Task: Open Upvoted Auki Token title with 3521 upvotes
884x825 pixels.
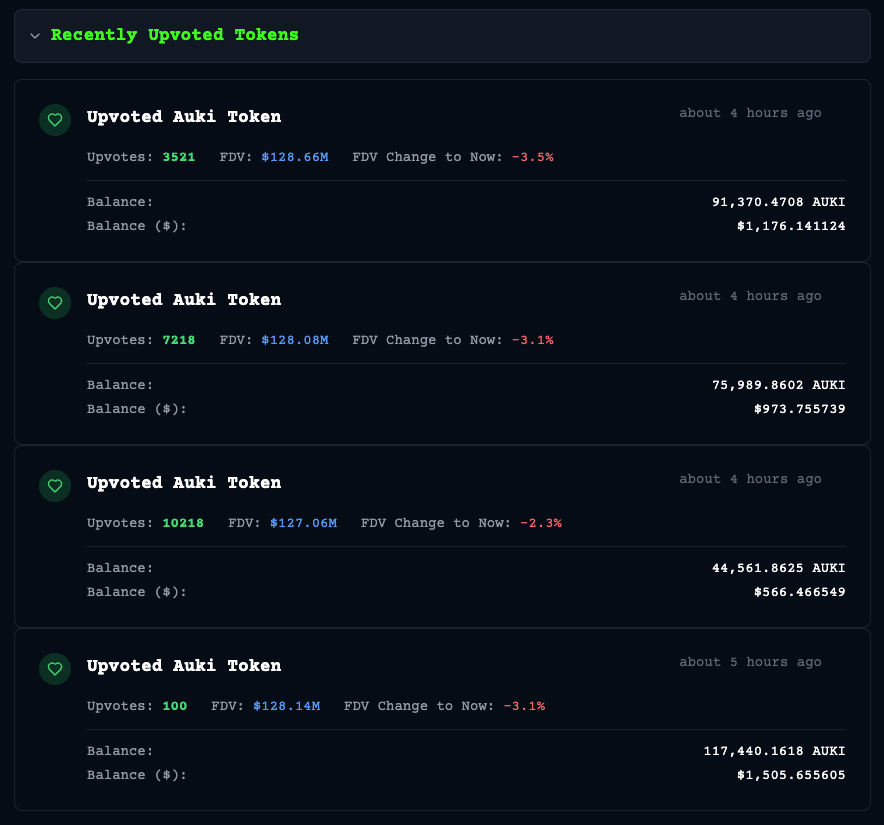Action: coord(184,117)
